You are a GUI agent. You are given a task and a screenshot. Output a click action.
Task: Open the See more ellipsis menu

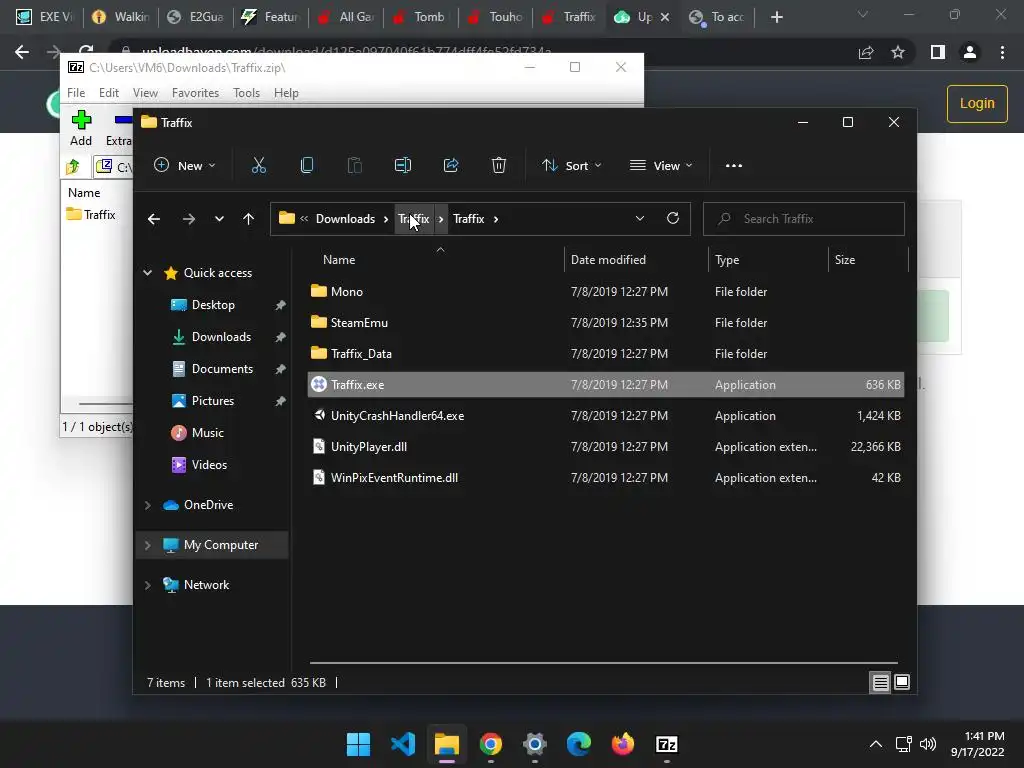[733, 166]
